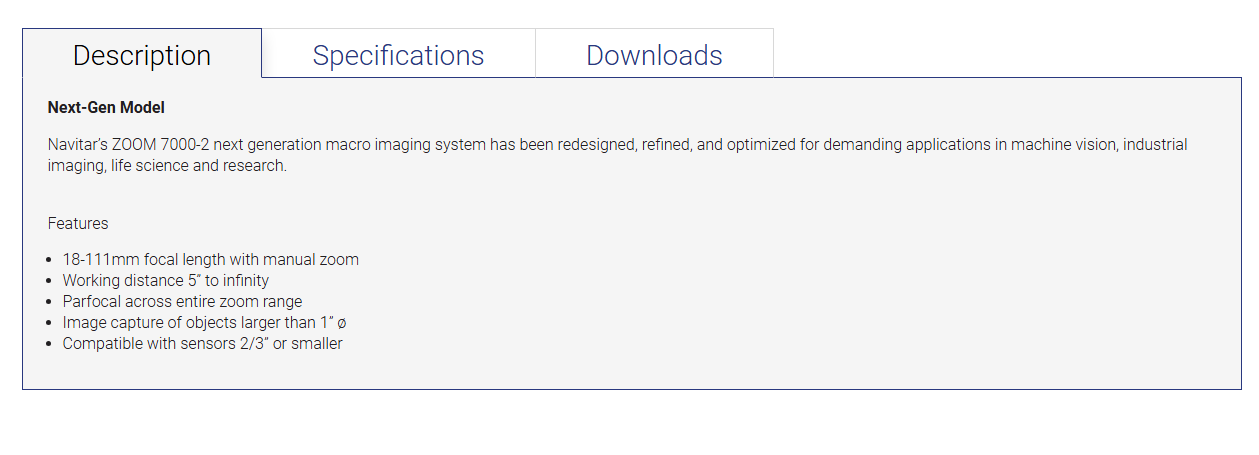Click the Compatible with sensors 2/3" line
The width and height of the screenshot is (1259, 455).
pos(203,343)
